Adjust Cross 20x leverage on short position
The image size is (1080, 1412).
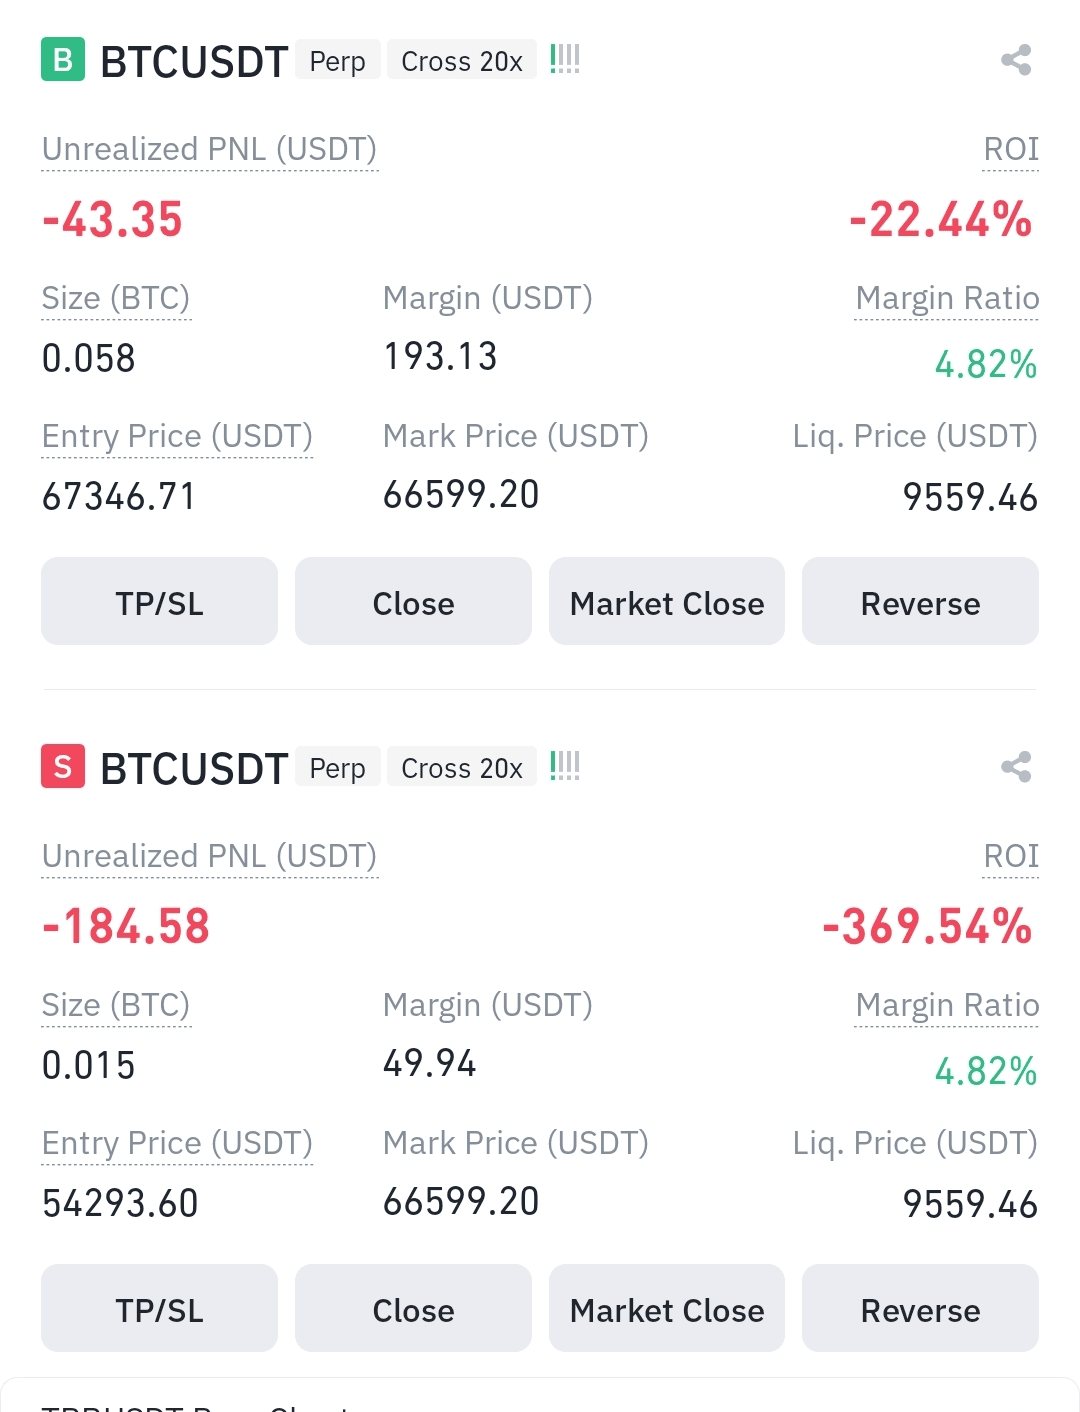click(x=461, y=768)
